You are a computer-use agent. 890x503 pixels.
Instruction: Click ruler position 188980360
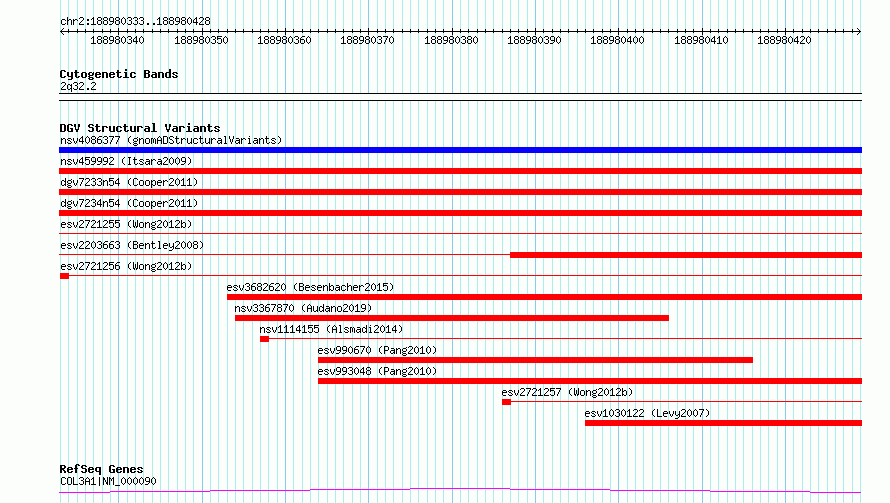pyautogui.click(x=284, y=40)
